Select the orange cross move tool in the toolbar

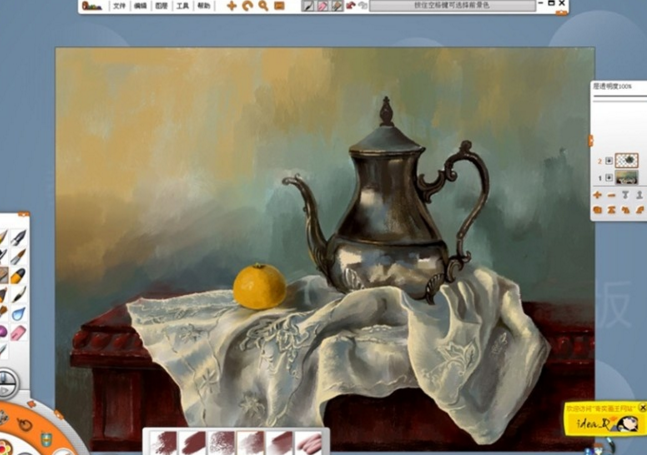click(231, 6)
